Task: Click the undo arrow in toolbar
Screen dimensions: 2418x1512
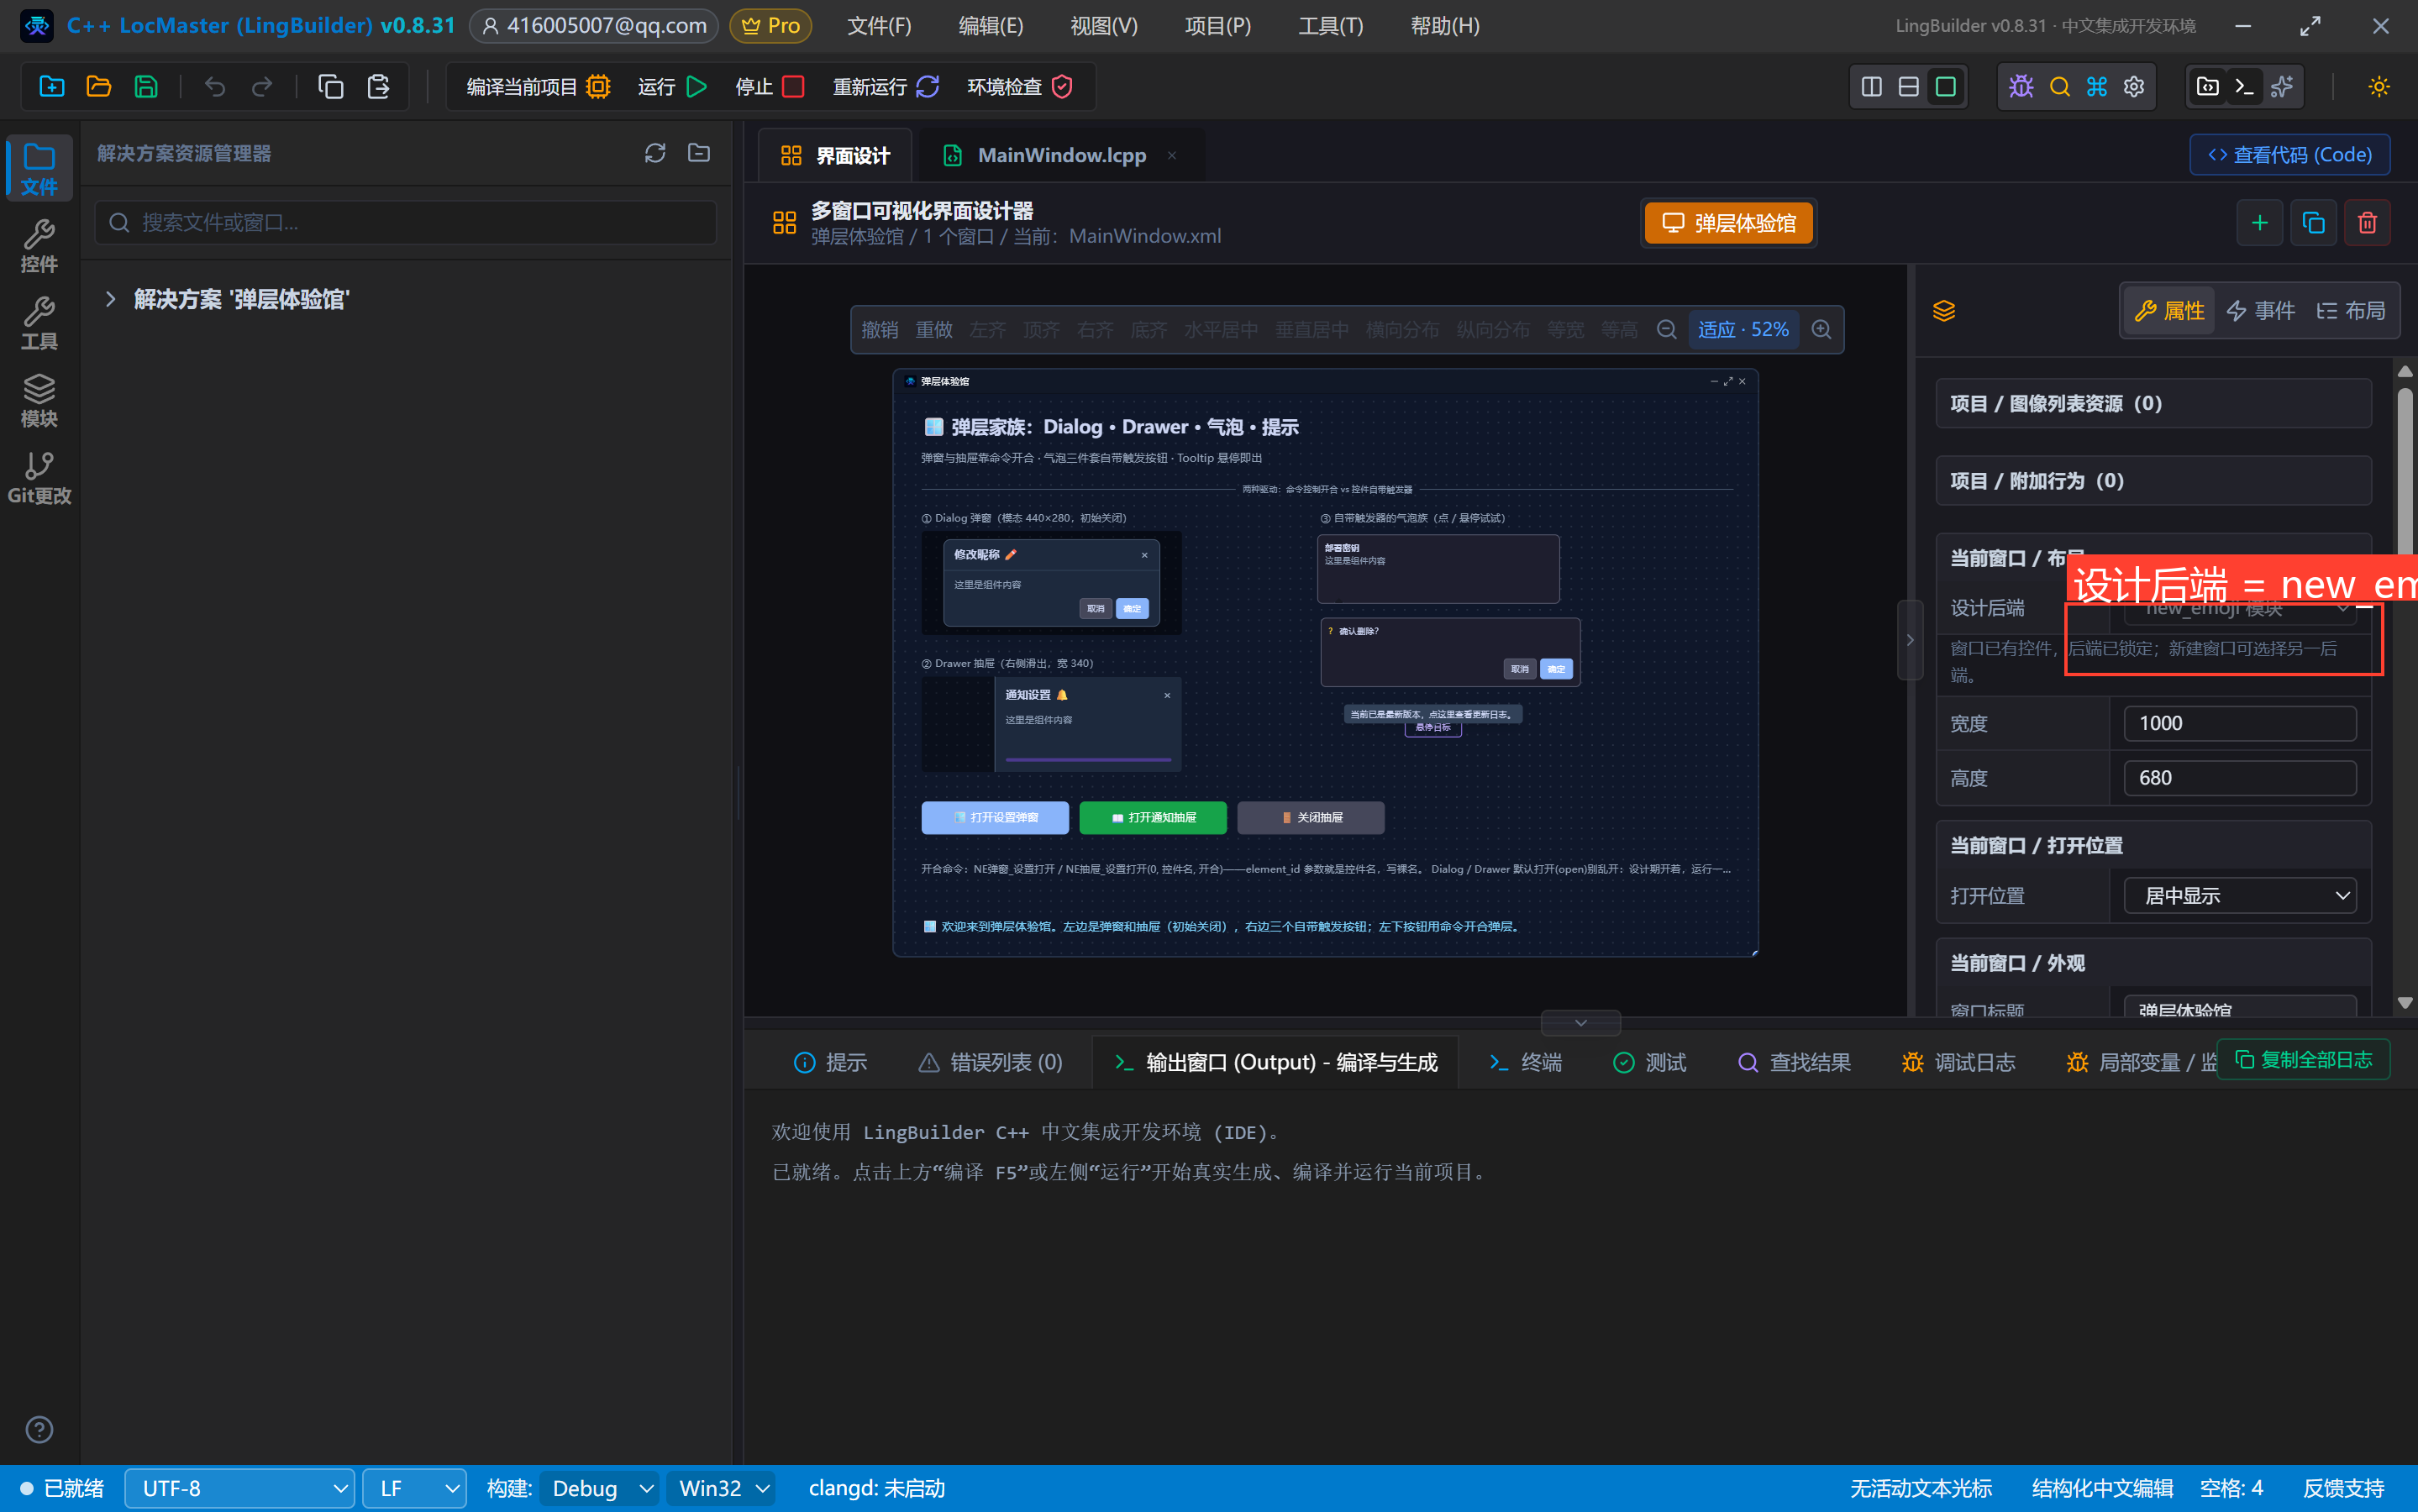Action: tap(215, 87)
